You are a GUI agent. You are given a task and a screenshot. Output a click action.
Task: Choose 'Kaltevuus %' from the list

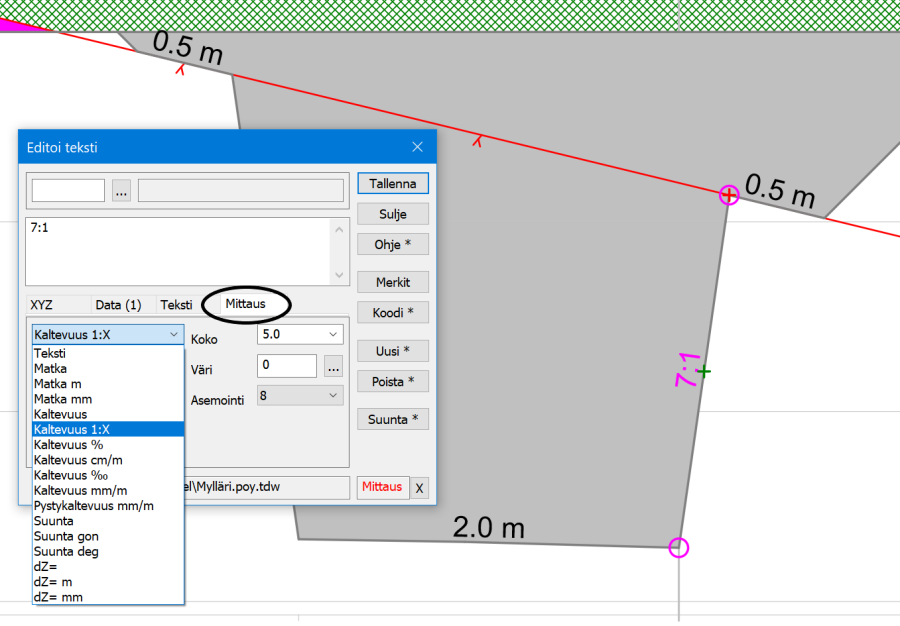pyautogui.click(x=69, y=444)
